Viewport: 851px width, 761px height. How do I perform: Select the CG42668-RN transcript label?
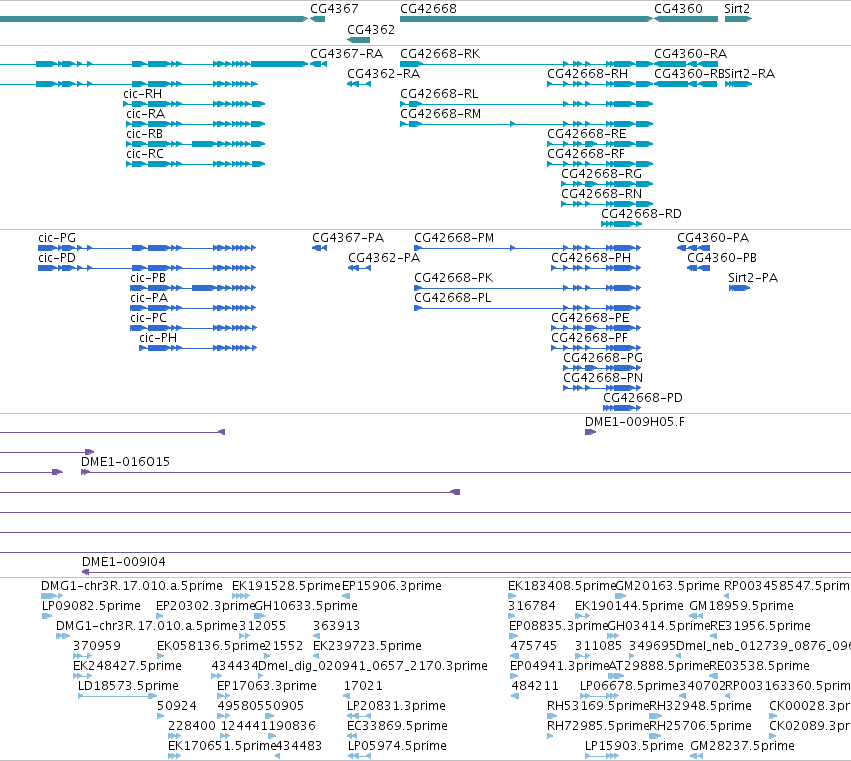click(601, 194)
